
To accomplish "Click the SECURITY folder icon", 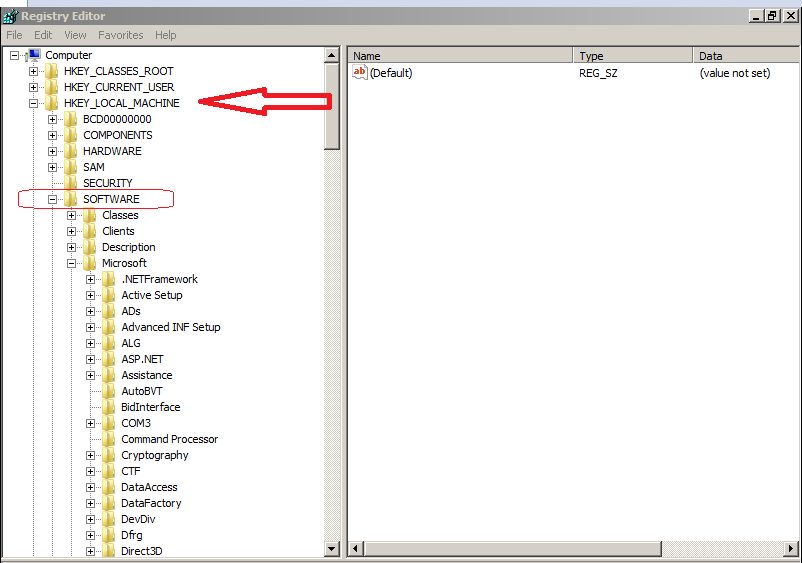I will point(71,183).
